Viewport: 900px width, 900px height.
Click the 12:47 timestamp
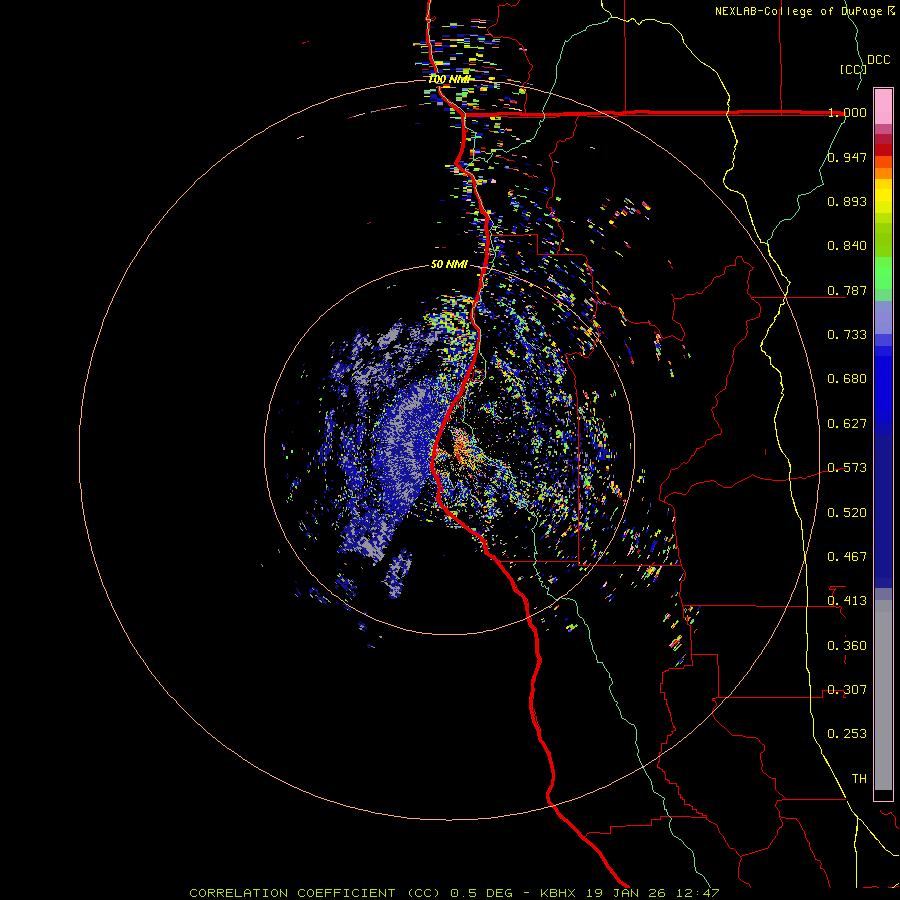(x=697, y=893)
